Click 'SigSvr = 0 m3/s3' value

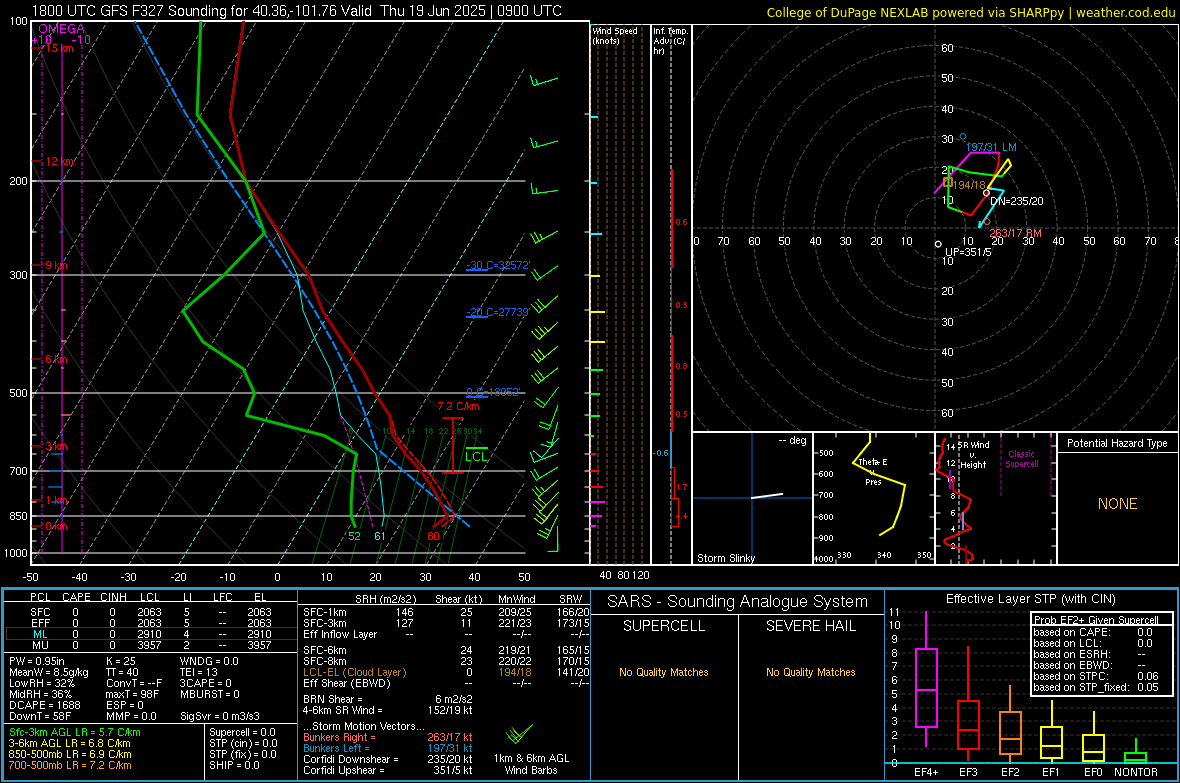[x=220, y=716]
